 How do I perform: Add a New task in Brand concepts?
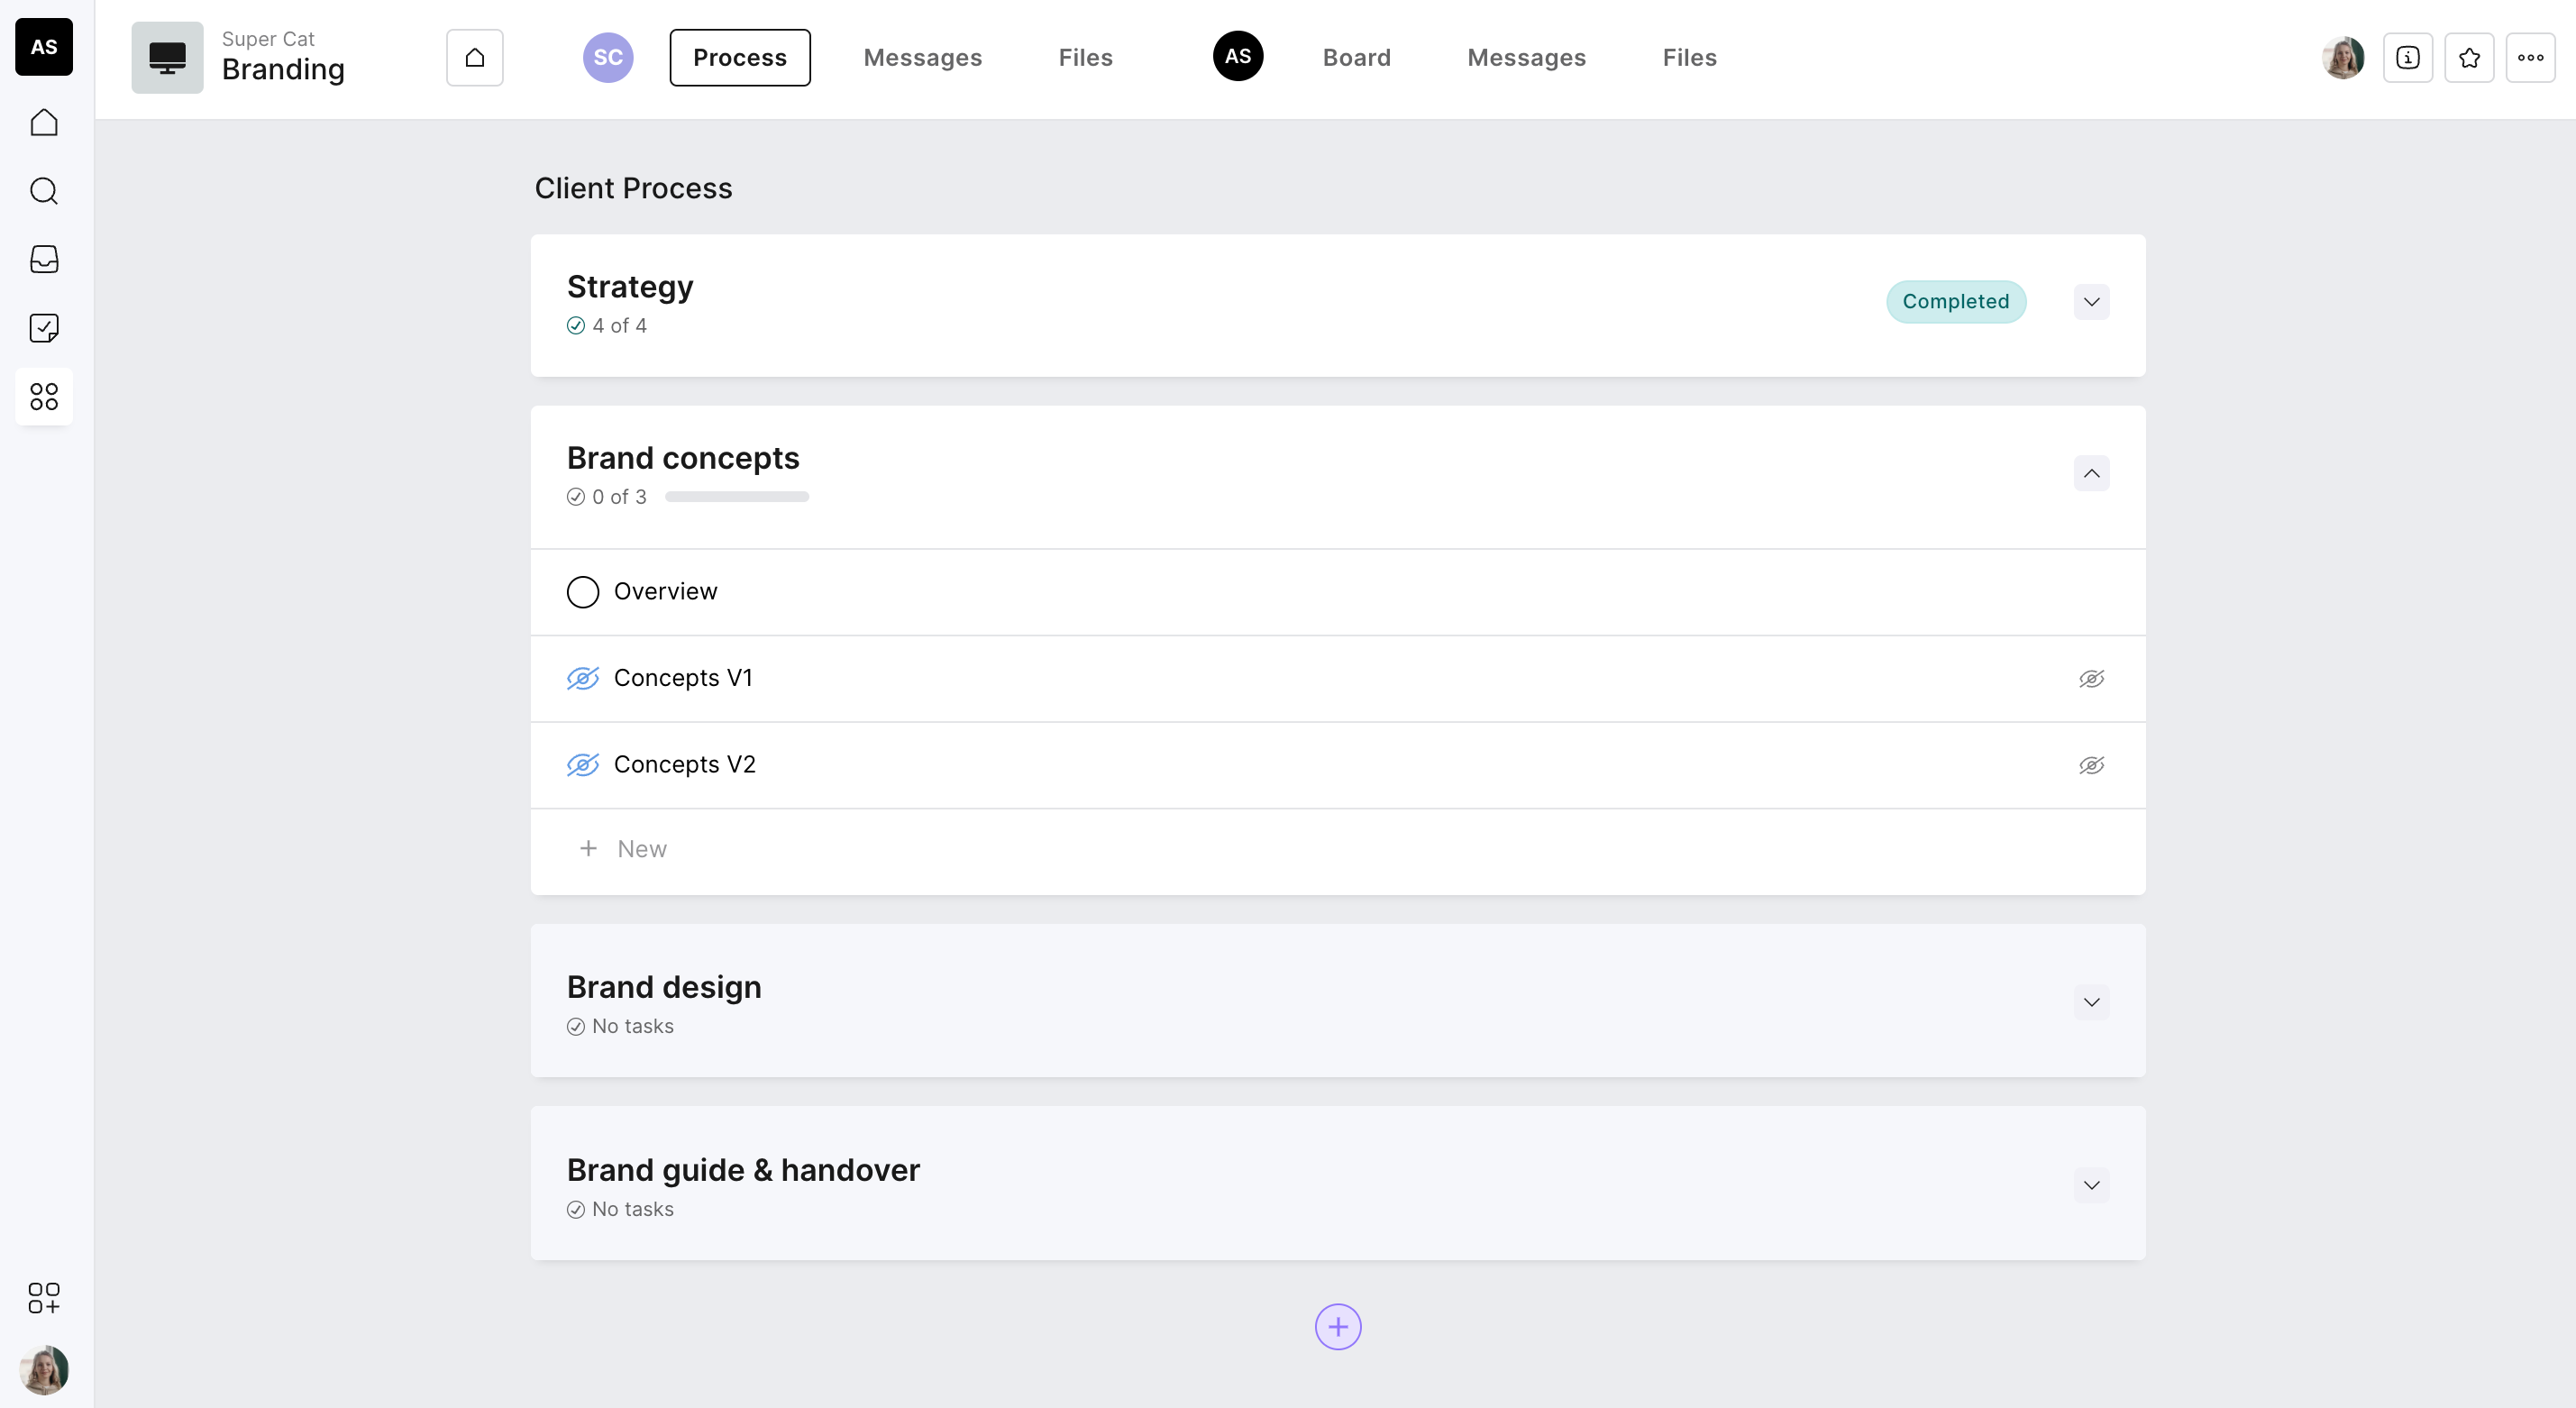(x=640, y=849)
